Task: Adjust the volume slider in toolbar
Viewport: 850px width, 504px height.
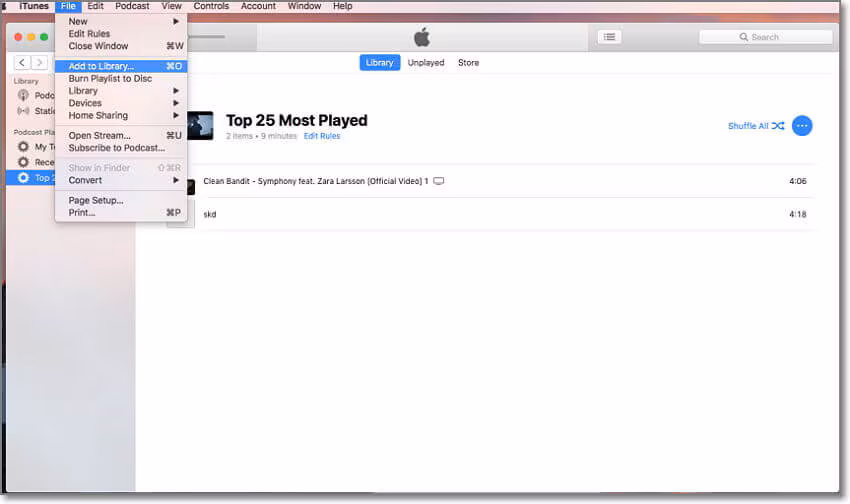Action: [x=206, y=37]
